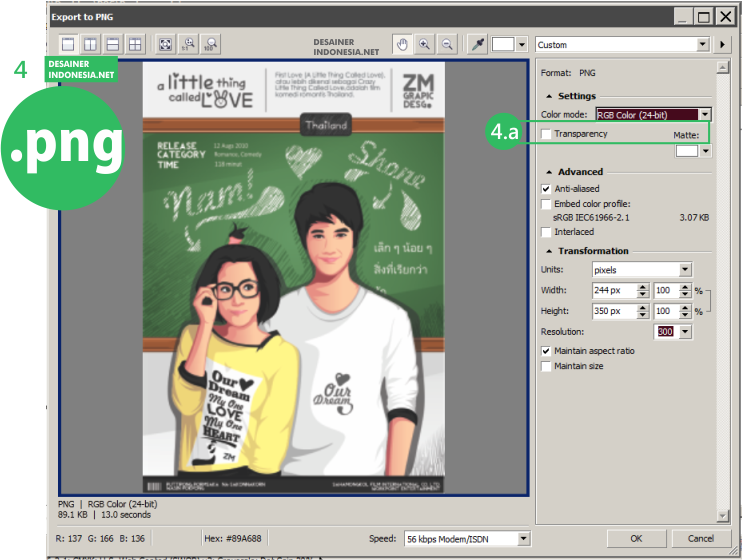Click the Cancel button
This screenshot has height=560, width=742.
tap(700, 539)
